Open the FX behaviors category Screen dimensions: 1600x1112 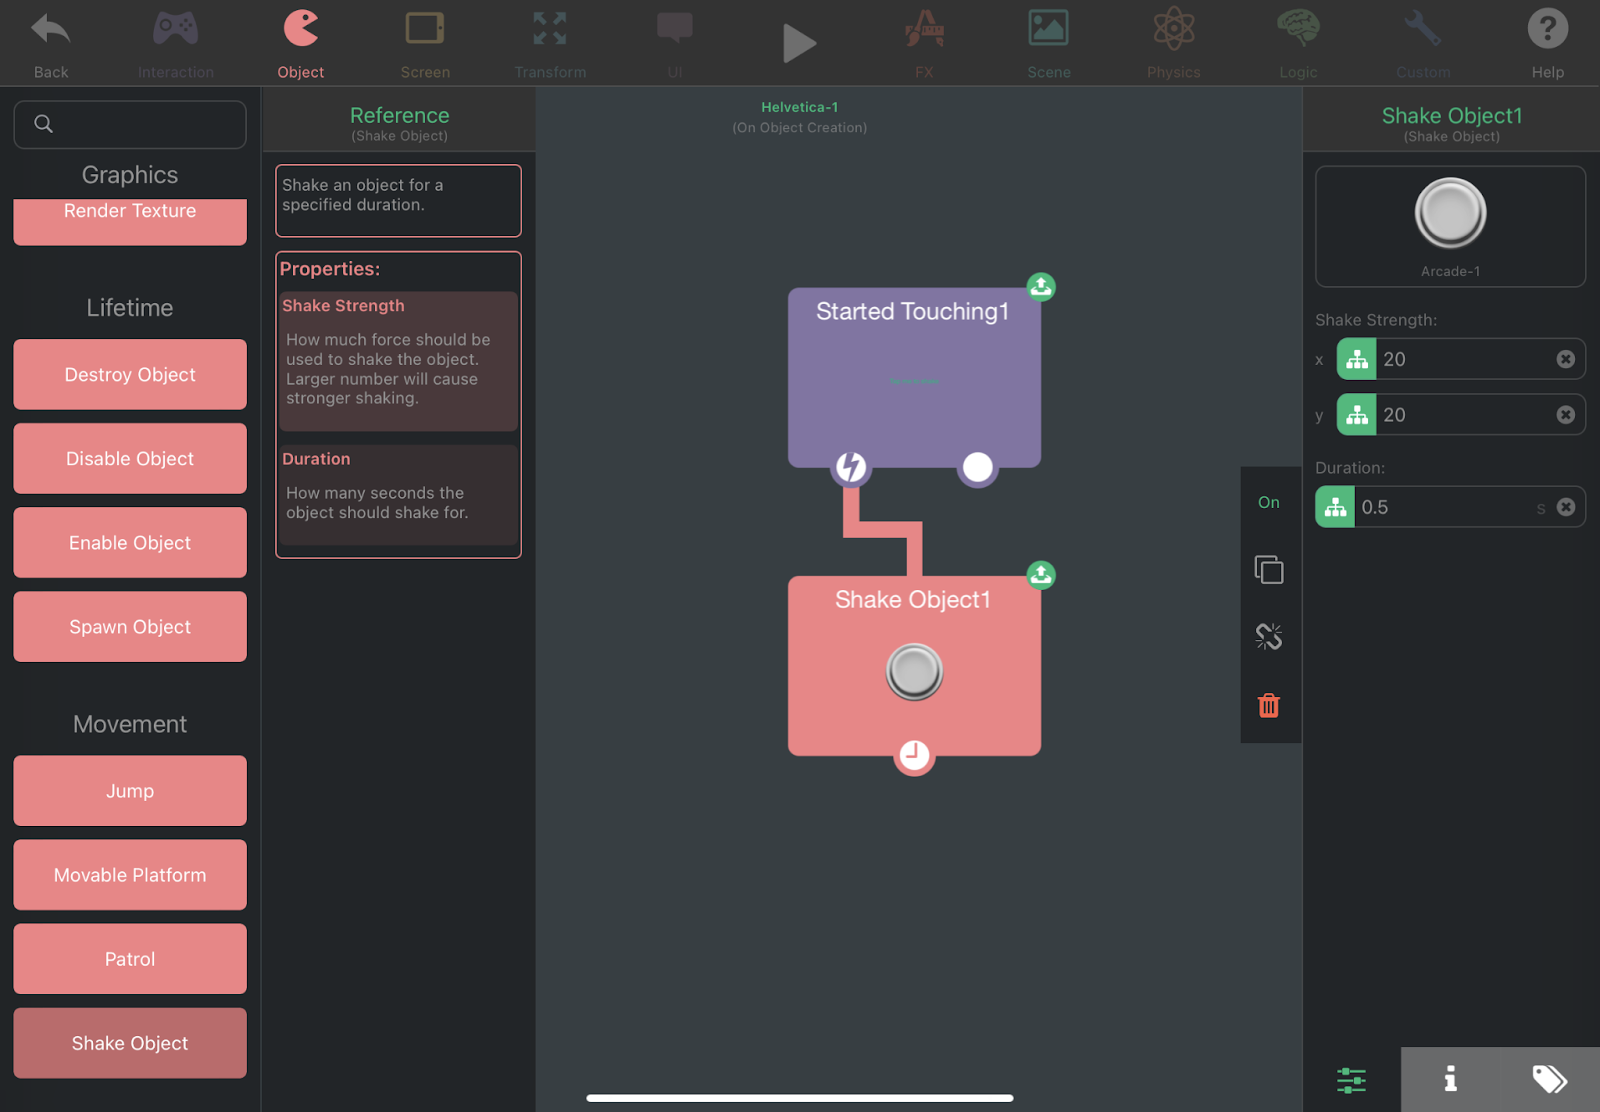click(924, 43)
